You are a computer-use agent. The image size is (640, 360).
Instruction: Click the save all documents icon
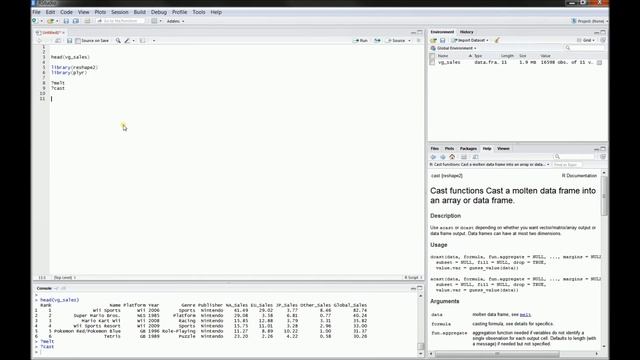point(76,21)
